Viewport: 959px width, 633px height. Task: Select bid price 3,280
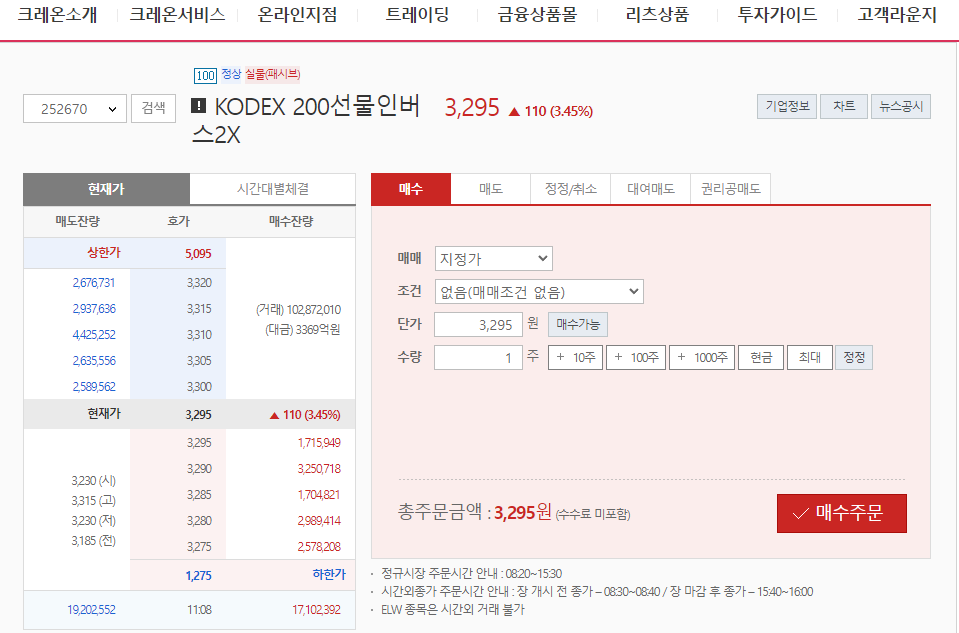click(x=199, y=520)
